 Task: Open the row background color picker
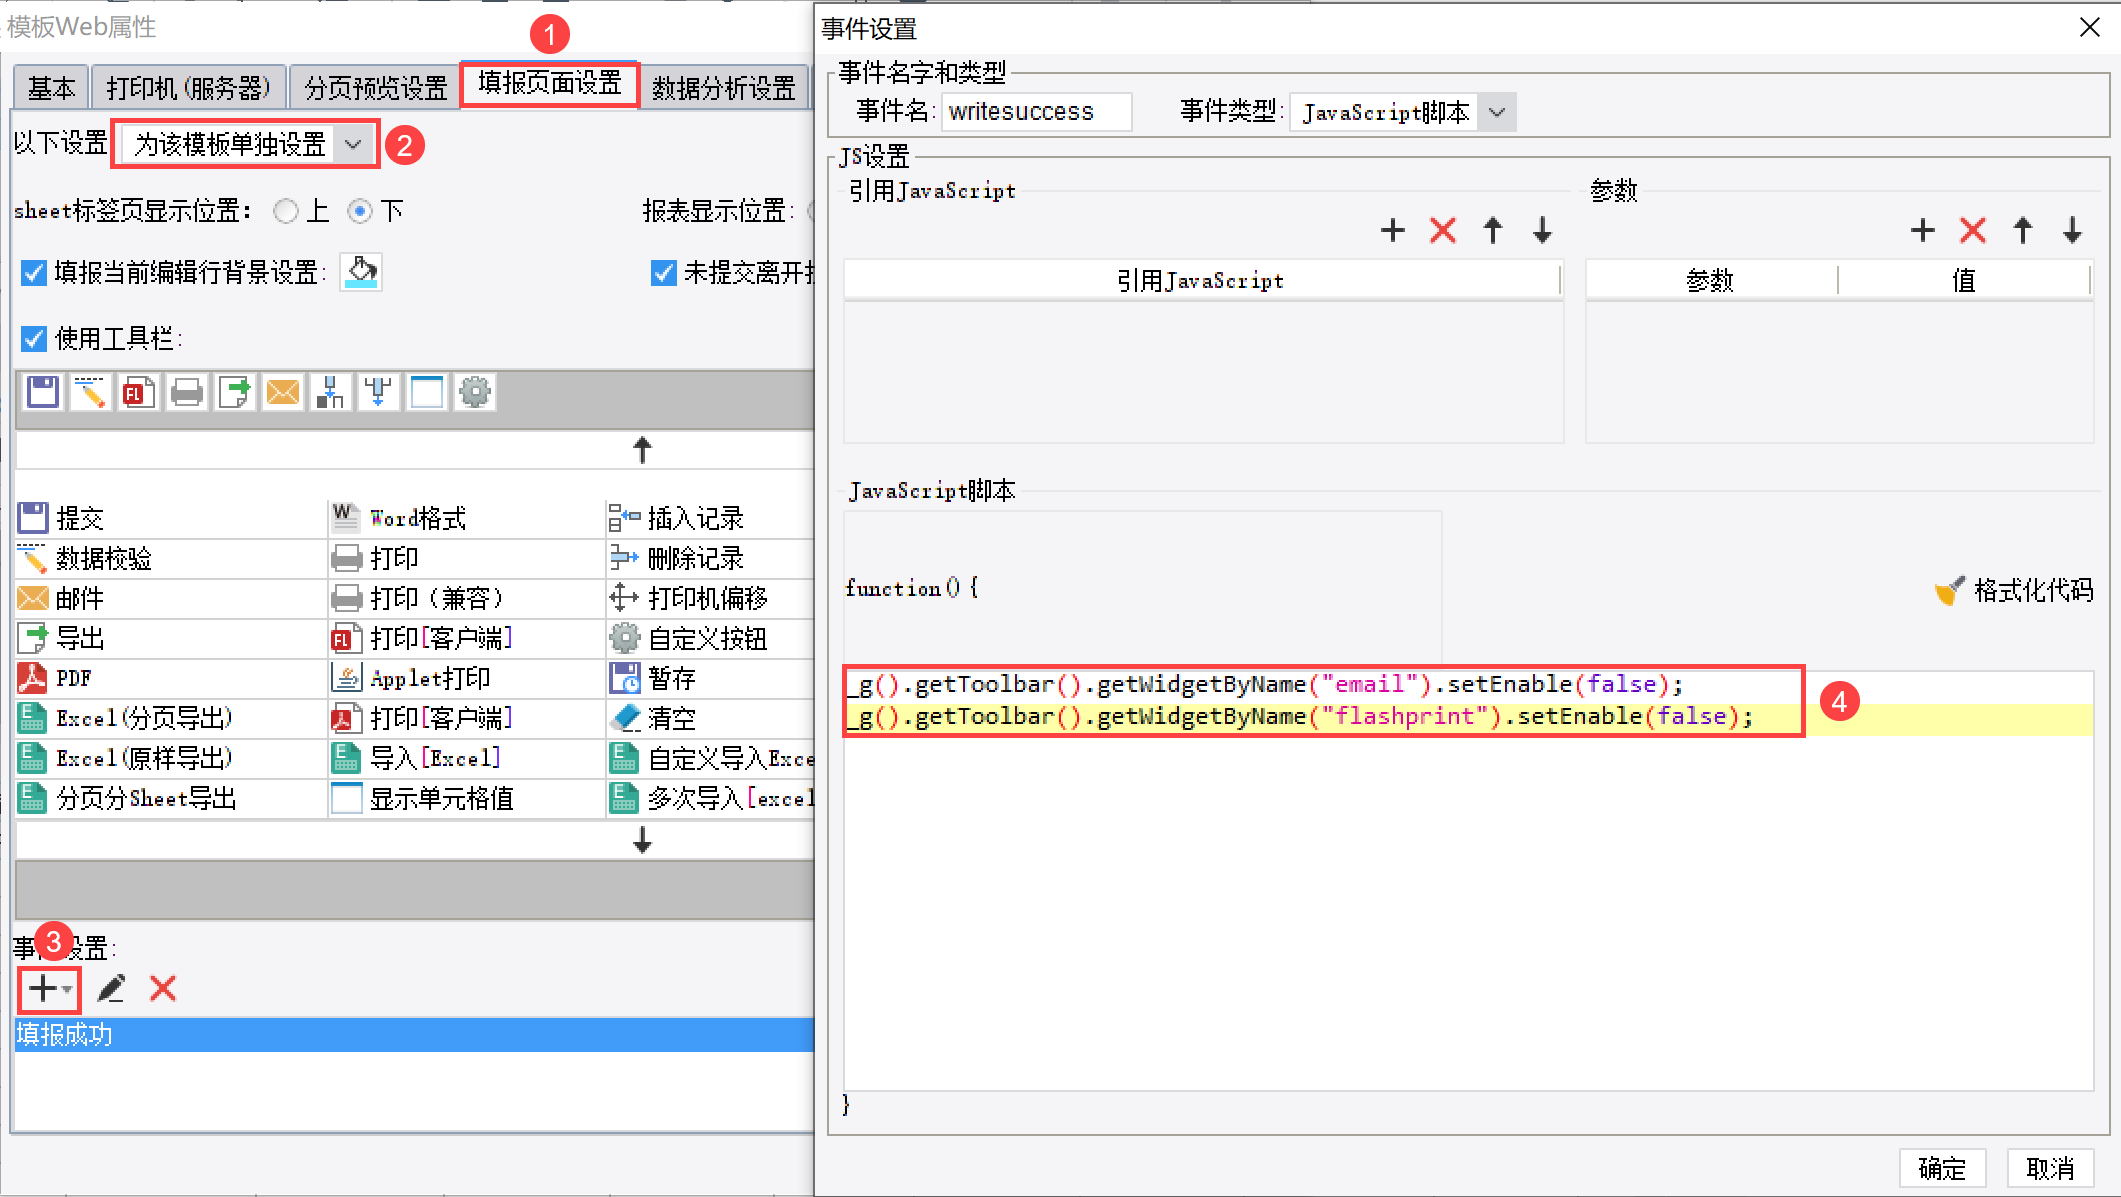pos(361,272)
